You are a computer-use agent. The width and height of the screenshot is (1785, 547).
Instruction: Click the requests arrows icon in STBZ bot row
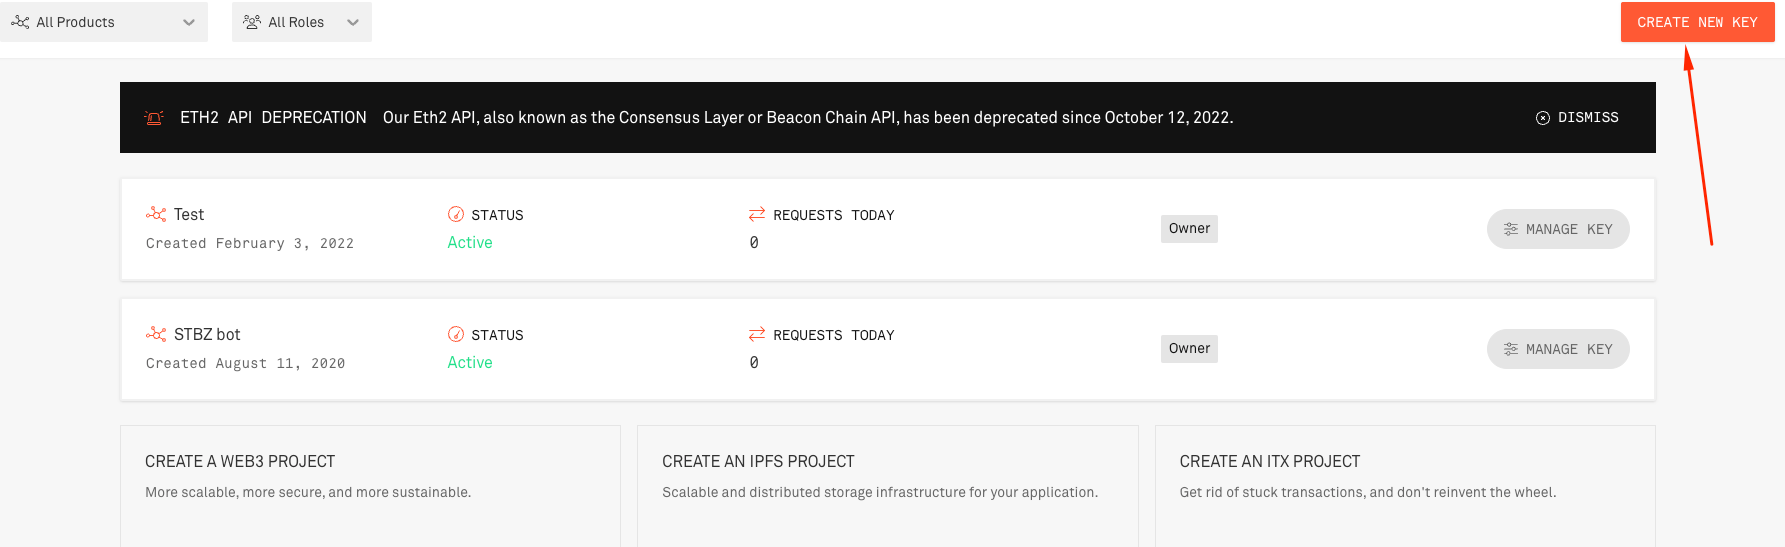tap(757, 334)
